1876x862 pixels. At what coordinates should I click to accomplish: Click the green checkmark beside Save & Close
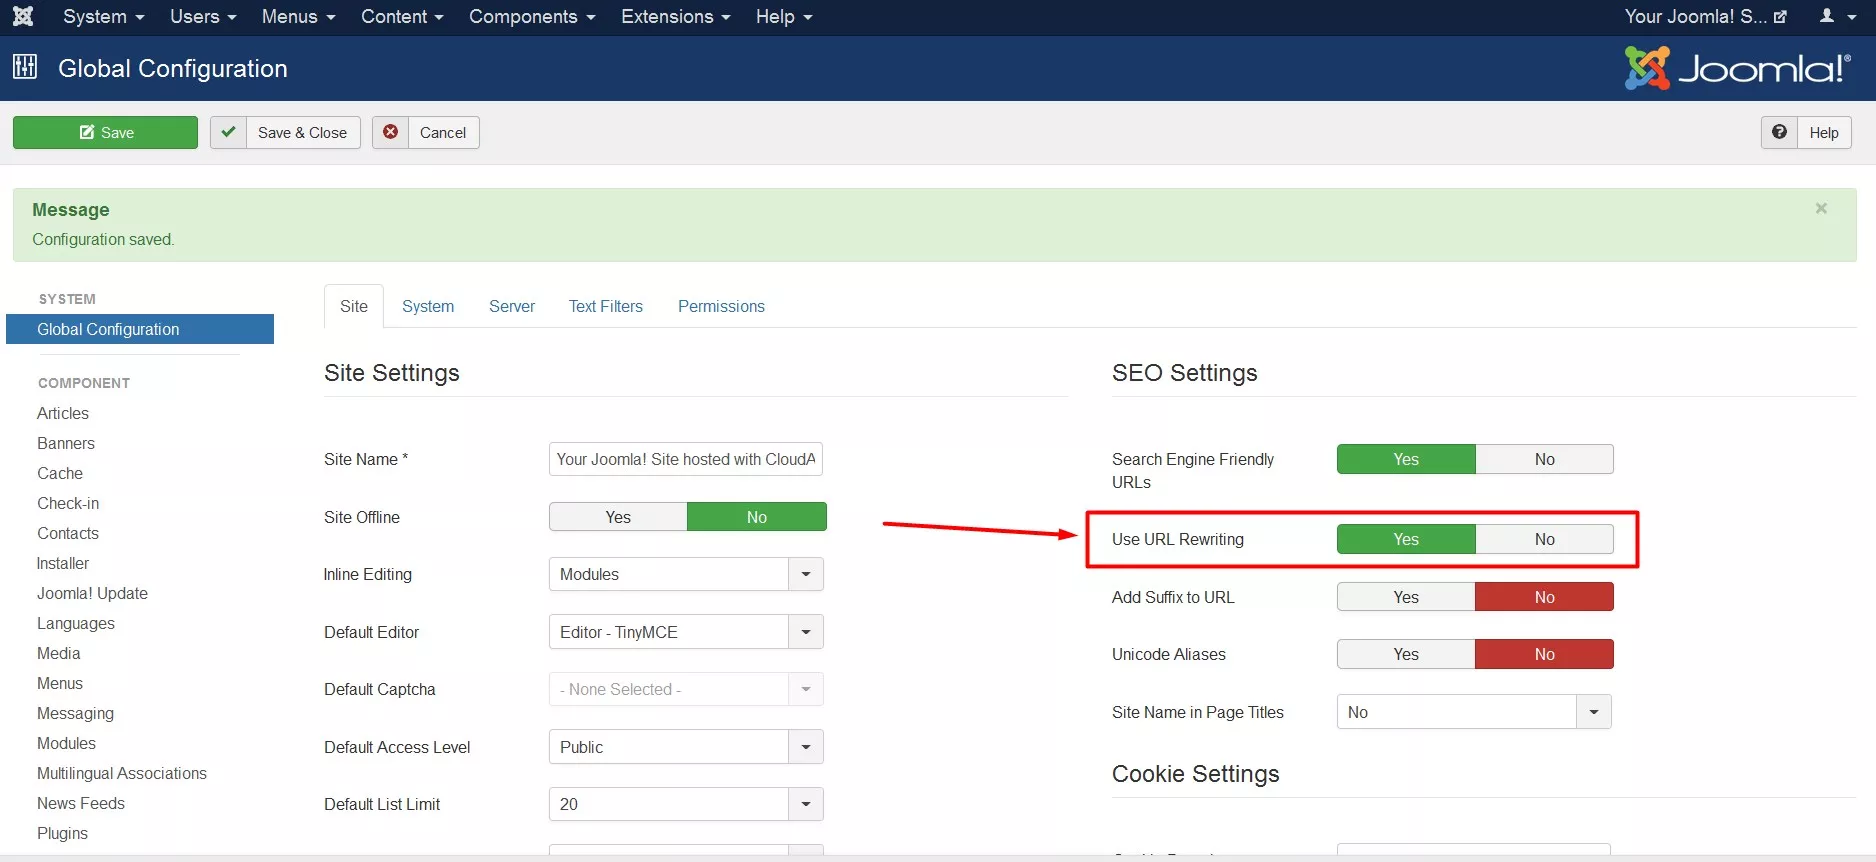(228, 132)
